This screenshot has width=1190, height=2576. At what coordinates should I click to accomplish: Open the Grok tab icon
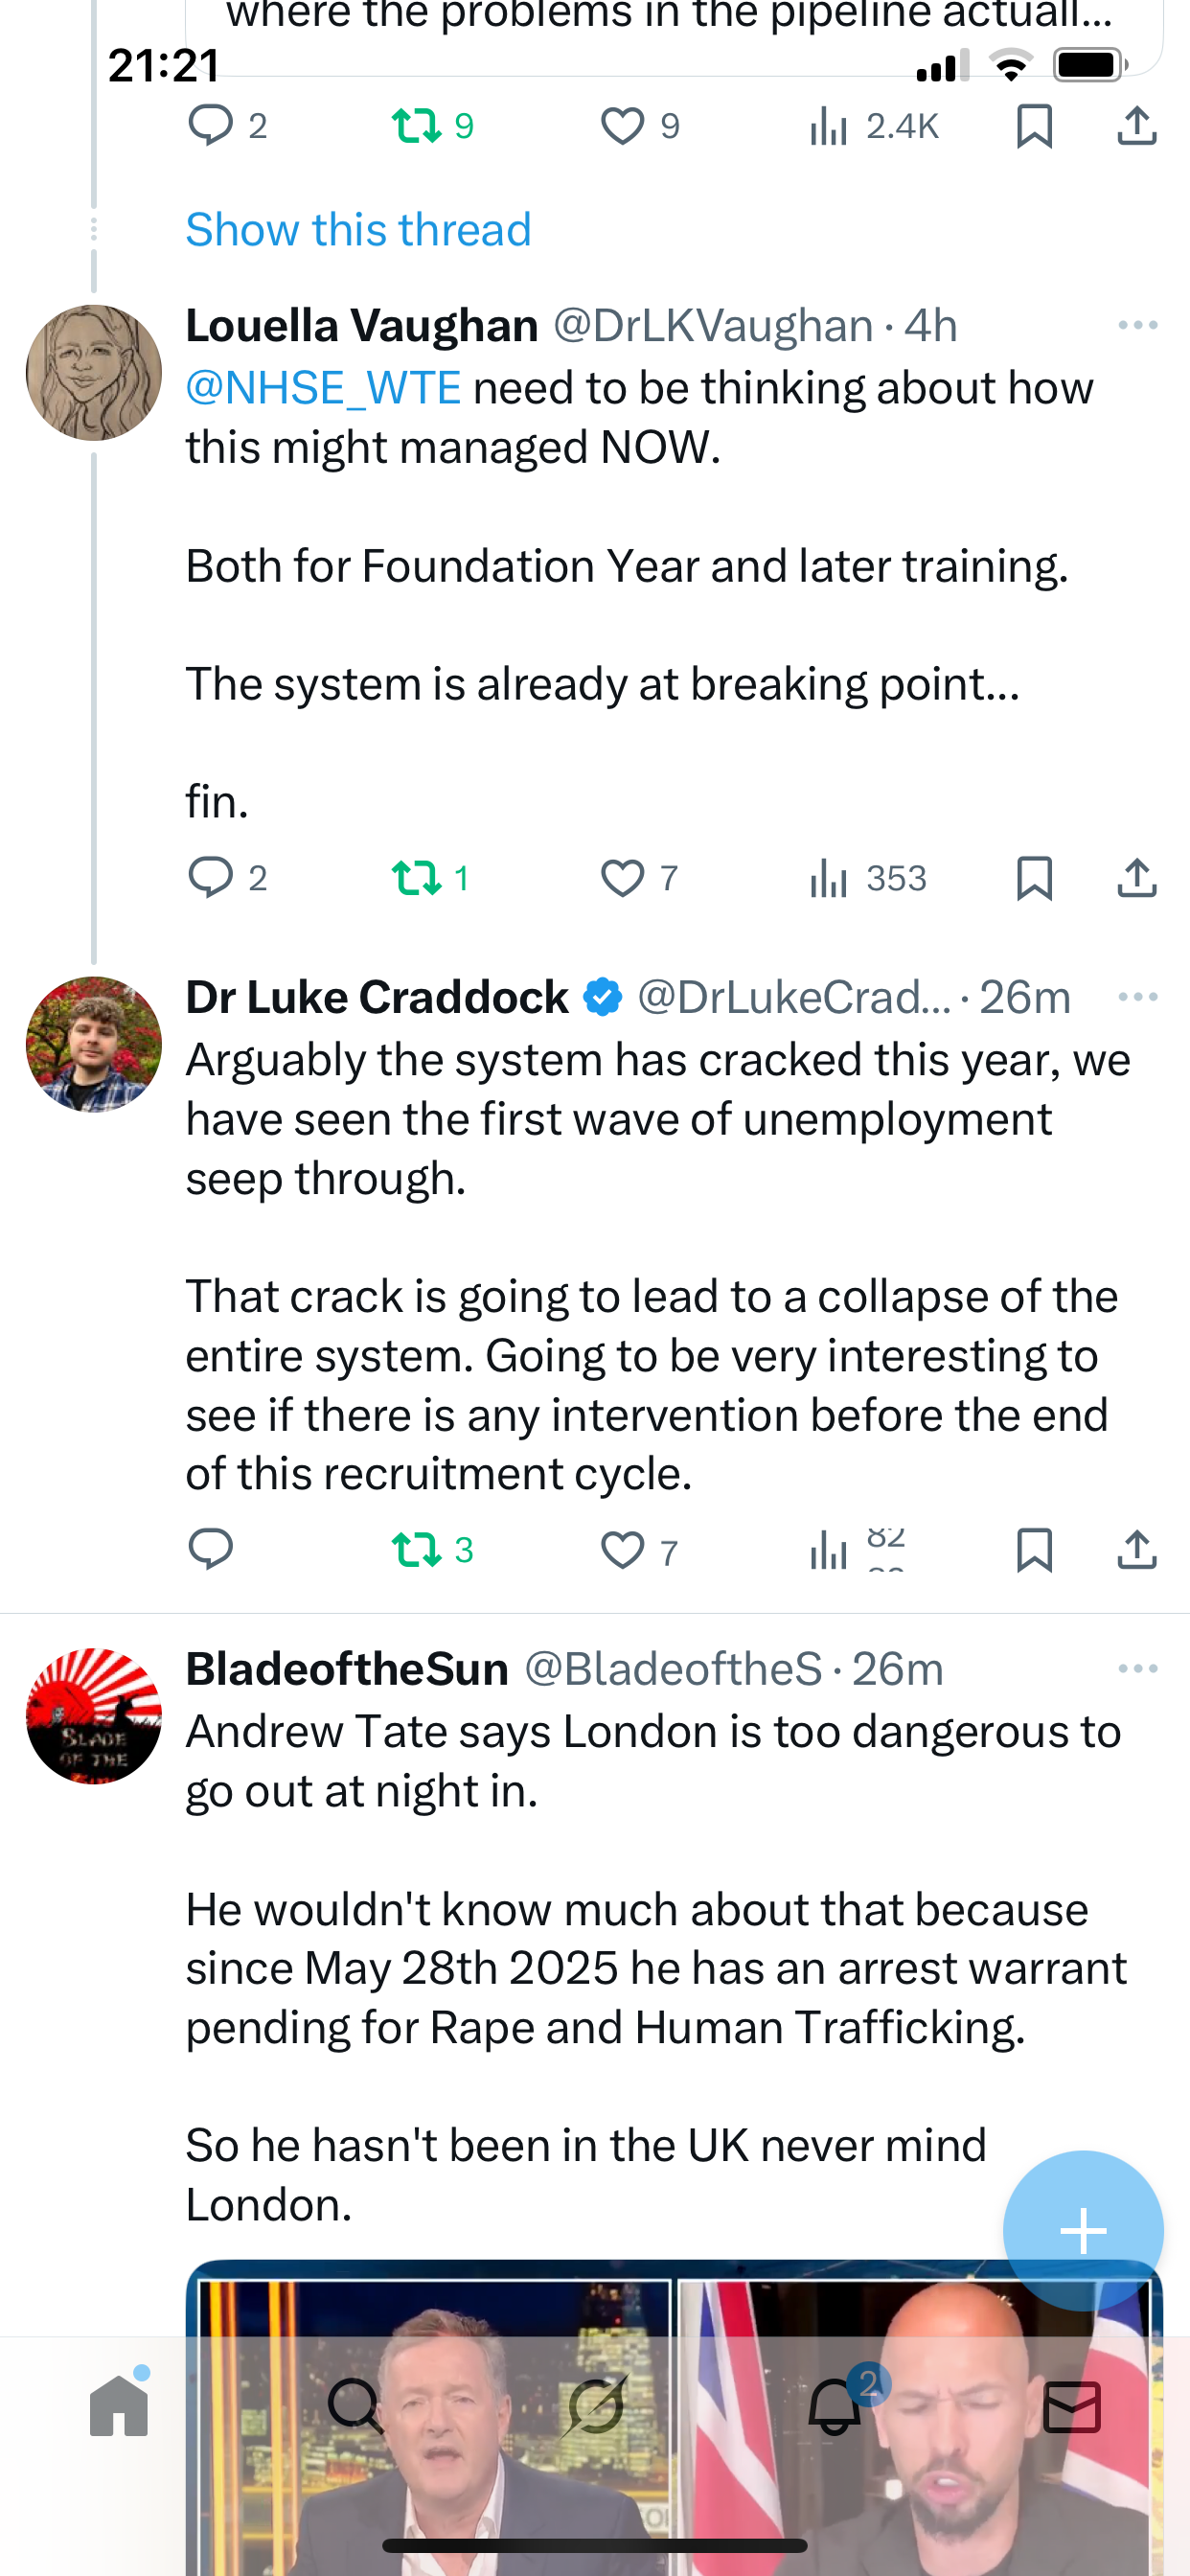pyautogui.click(x=595, y=2406)
